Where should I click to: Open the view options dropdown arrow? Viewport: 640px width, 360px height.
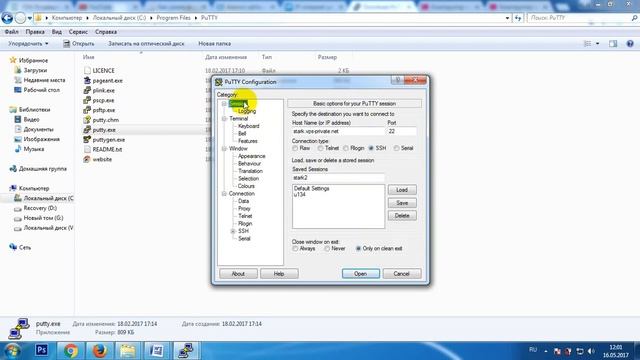pyautogui.click(x=598, y=44)
